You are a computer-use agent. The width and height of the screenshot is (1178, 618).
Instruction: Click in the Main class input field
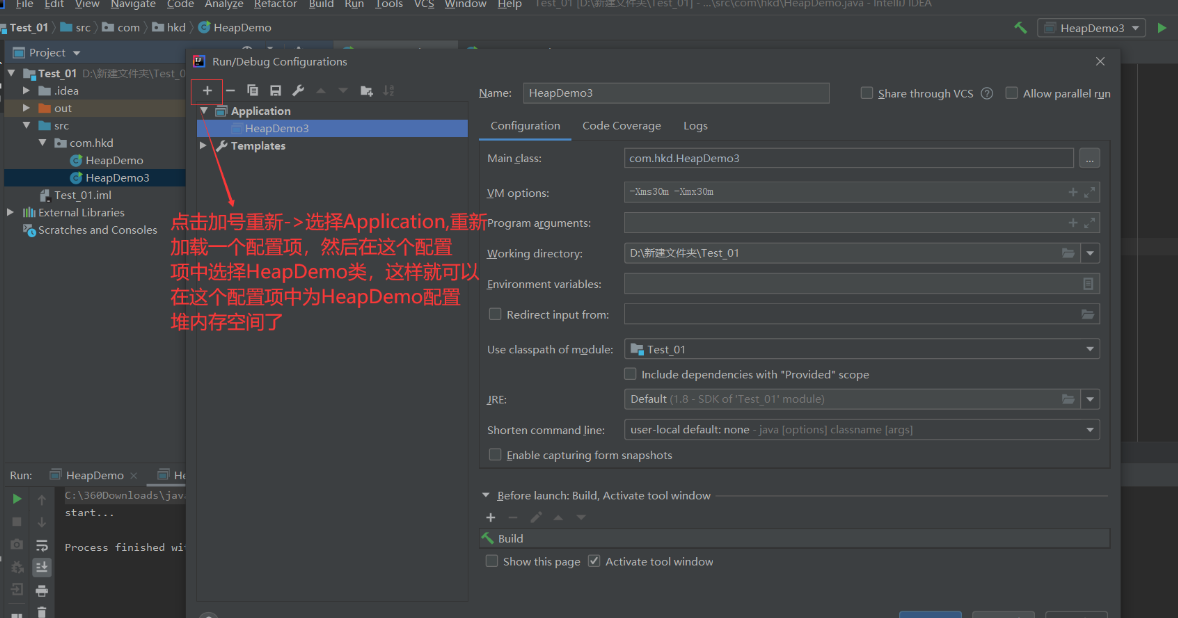[848, 158]
